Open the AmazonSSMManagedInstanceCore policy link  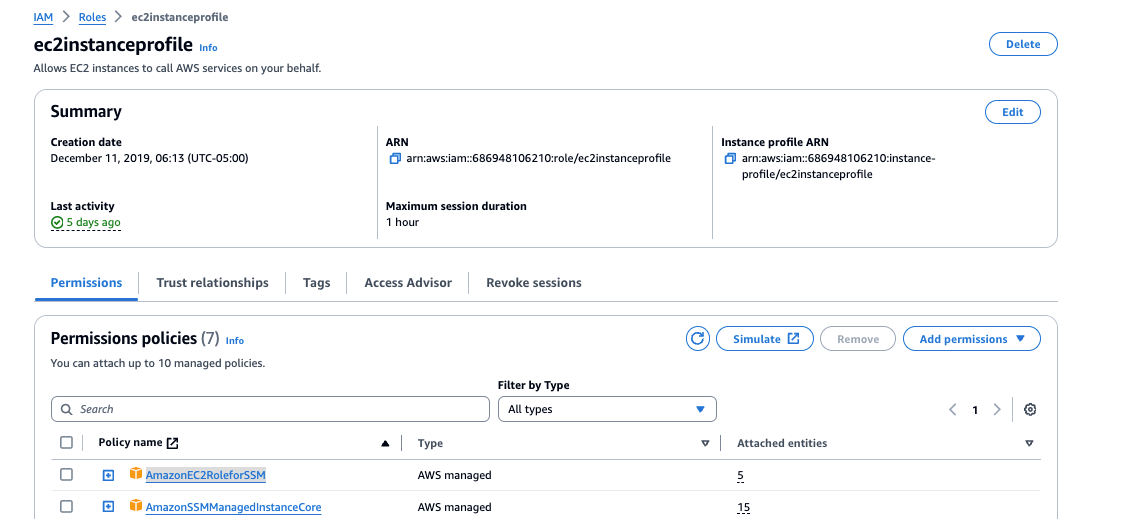[234, 507]
